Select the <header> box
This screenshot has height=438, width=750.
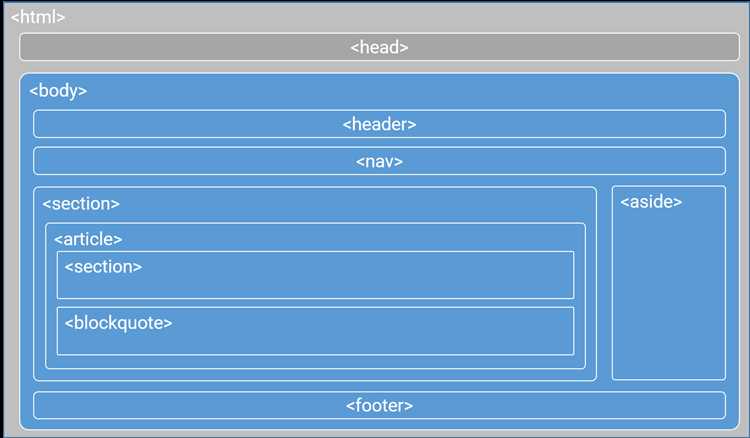pyautogui.click(x=379, y=124)
